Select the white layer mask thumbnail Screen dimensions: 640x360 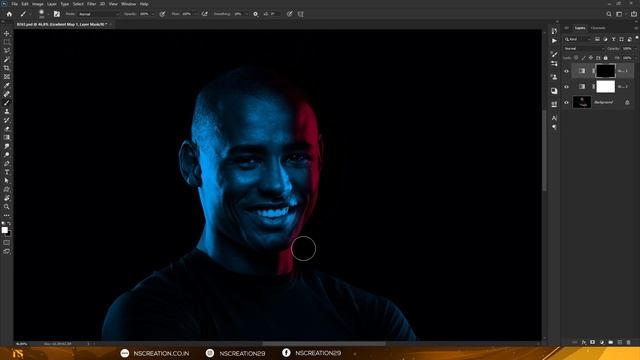pyautogui.click(x=605, y=87)
